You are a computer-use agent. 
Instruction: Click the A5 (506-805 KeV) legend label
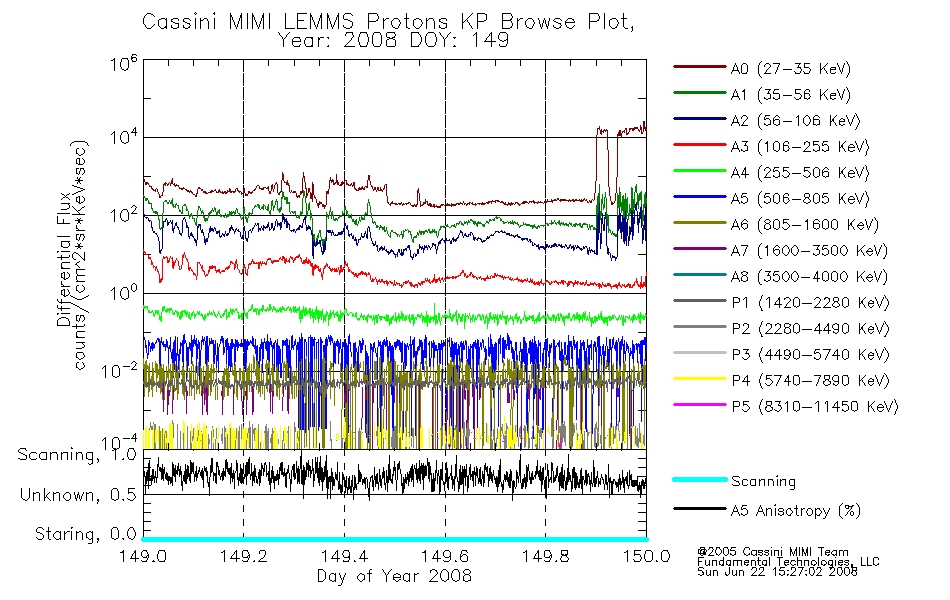pyautogui.click(x=800, y=199)
